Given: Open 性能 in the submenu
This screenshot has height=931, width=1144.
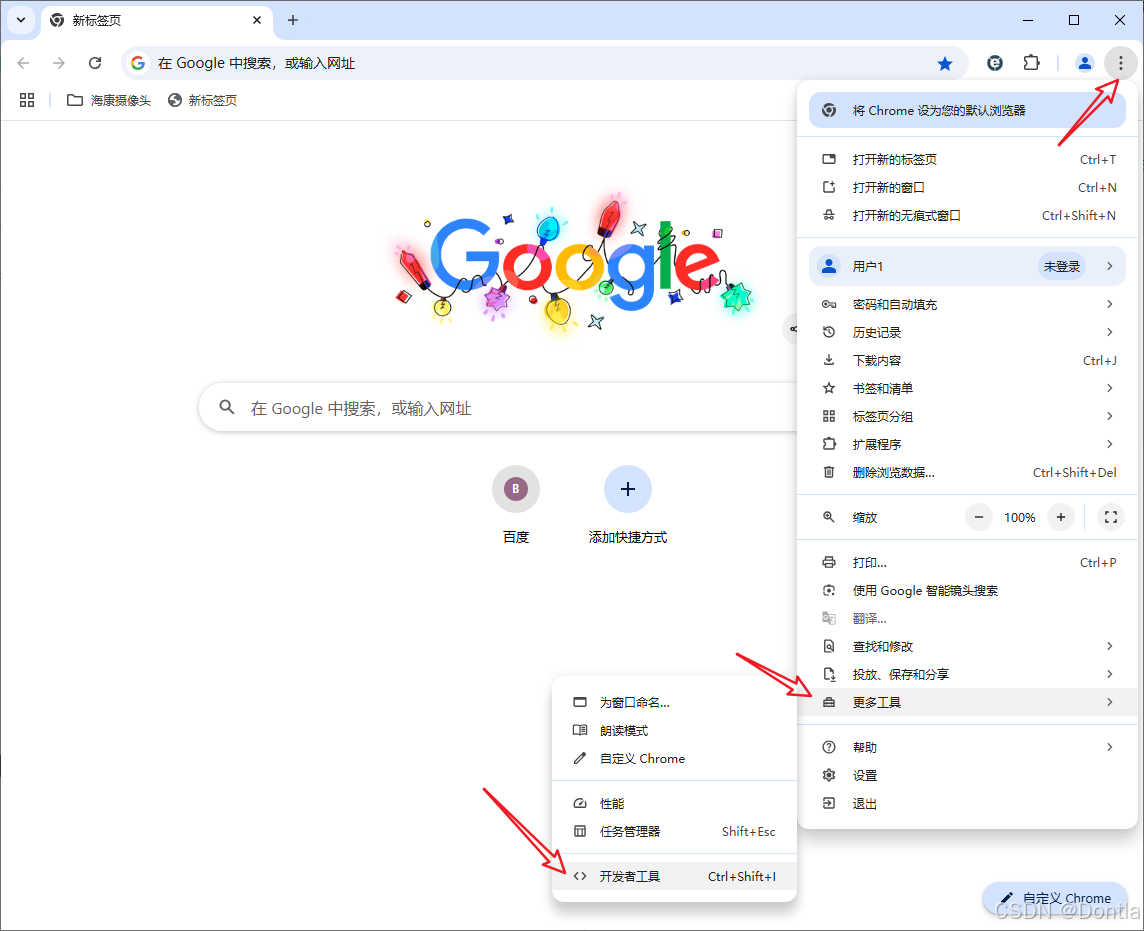Looking at the screenshot, I should 674,803.
